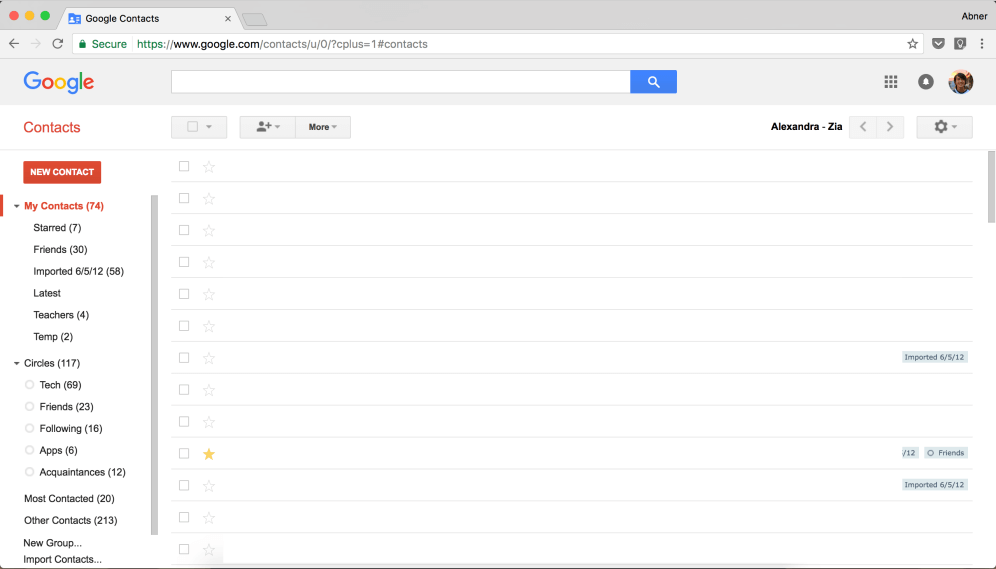The width and height of the screenshot is (996, 569).
Task: Open the Most Contacted (20) list
Action: click(69, 499)
